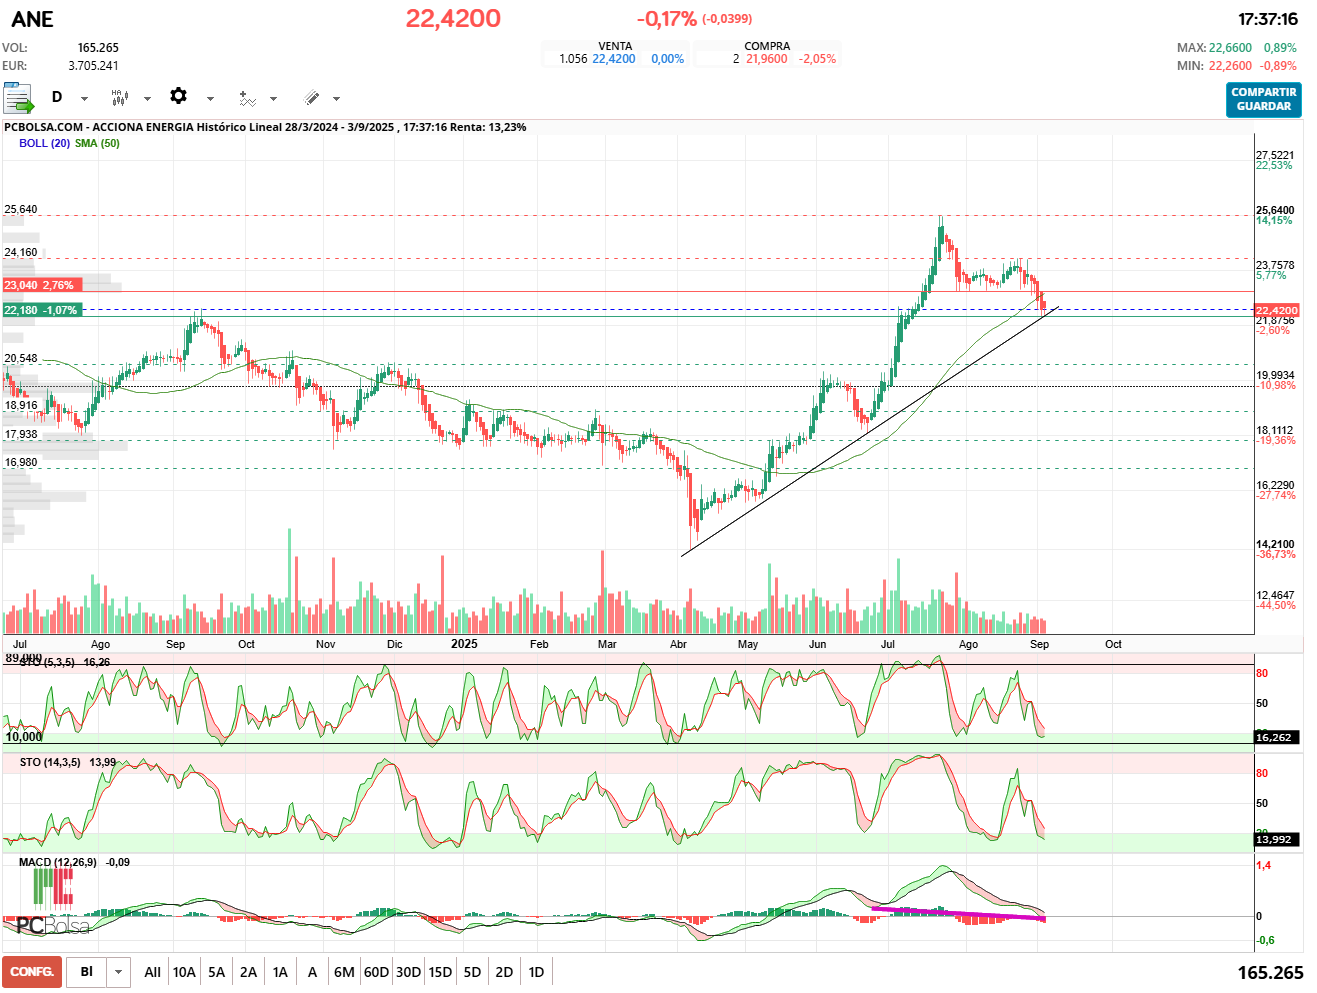Image resolution: width=1317 pixels, height=993 pixels.
Task: Select the 1A time range
Action: point(281,972)
